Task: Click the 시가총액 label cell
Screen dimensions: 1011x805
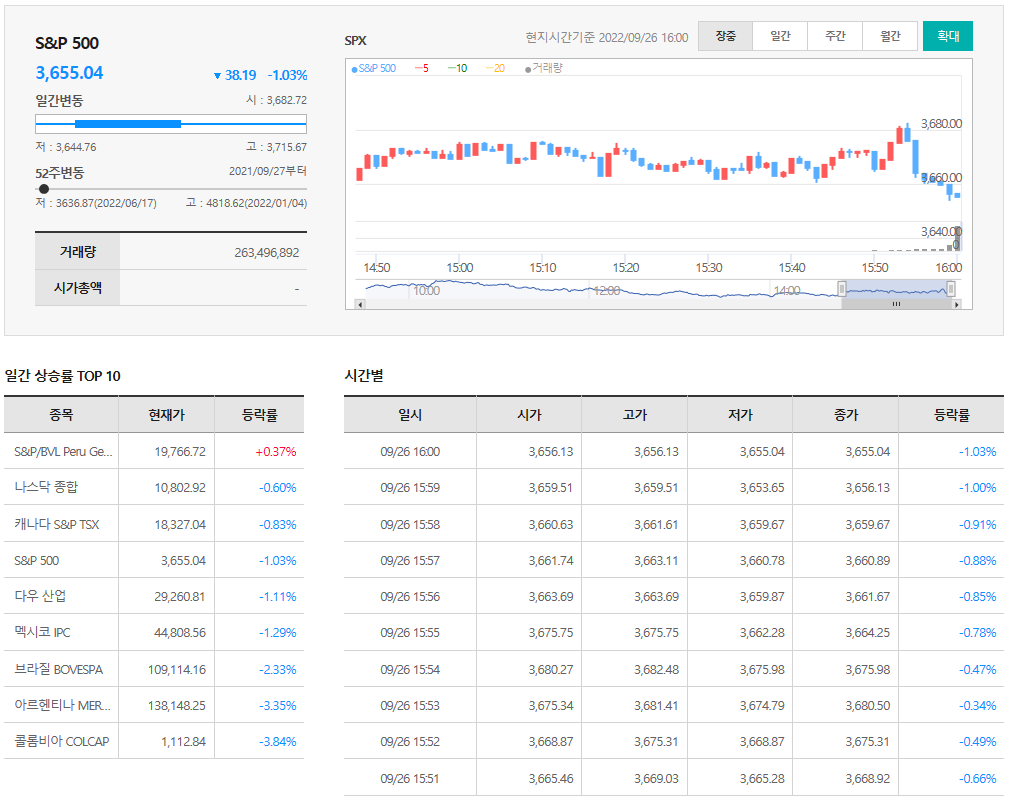Action: pos(77,287)
